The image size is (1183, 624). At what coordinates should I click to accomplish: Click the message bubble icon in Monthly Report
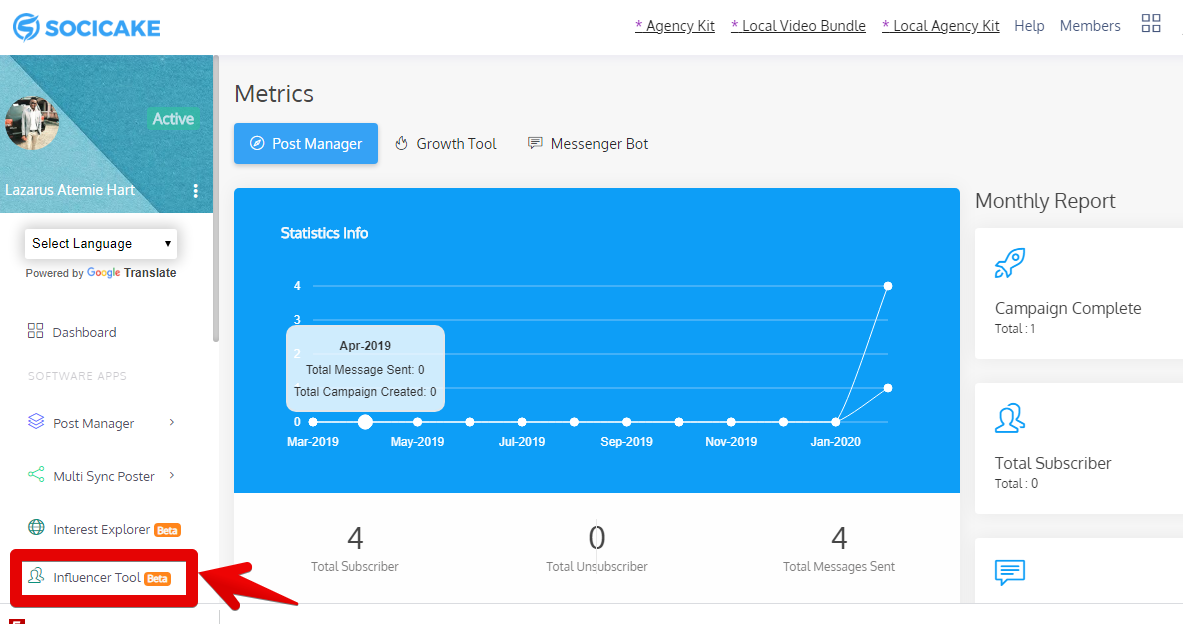pyautogui.click(x=1009, y=573)
